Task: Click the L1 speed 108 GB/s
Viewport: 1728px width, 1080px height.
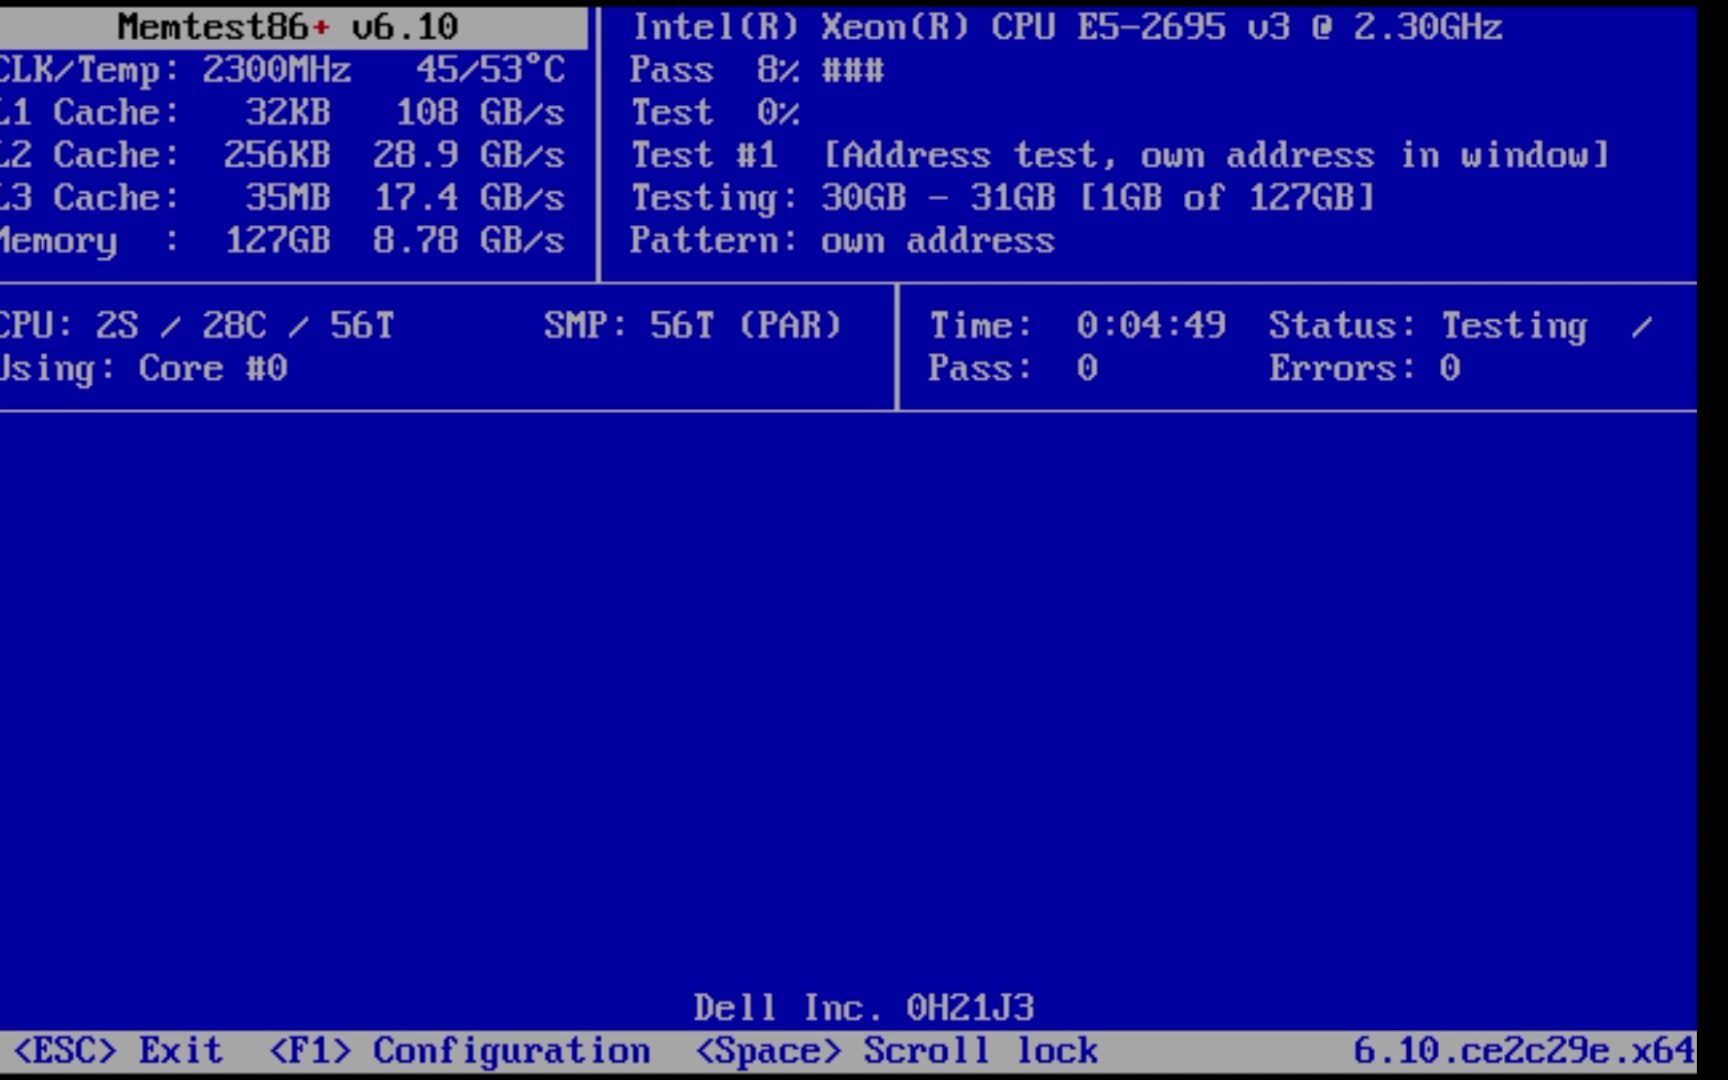Action: (480, 113)
